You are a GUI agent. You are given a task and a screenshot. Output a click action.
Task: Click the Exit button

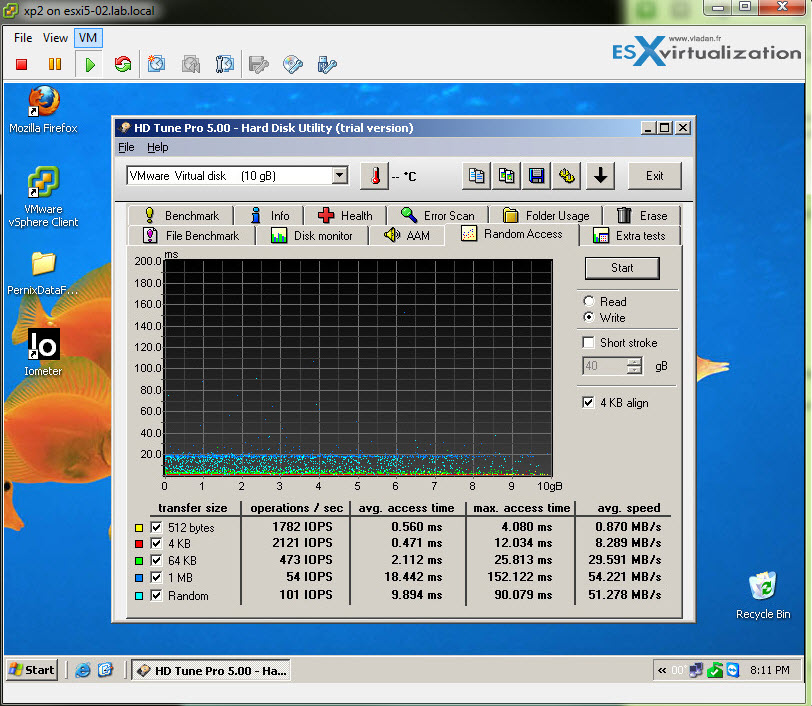[655, 176]
